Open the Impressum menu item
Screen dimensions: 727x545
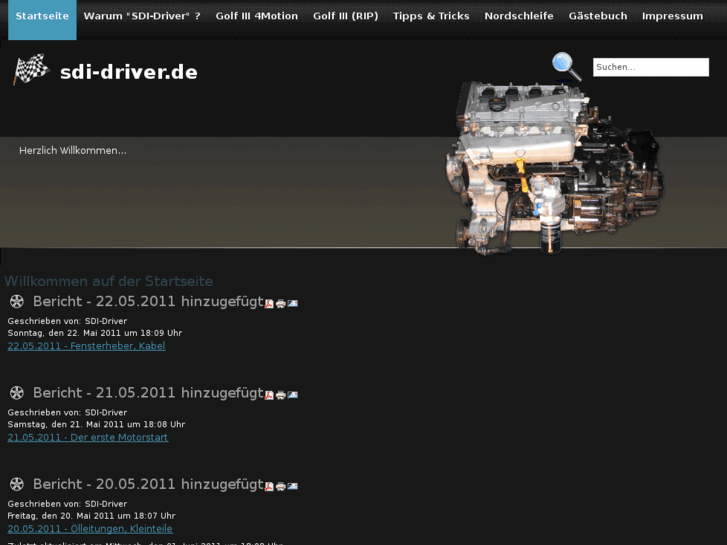point(672,16)
